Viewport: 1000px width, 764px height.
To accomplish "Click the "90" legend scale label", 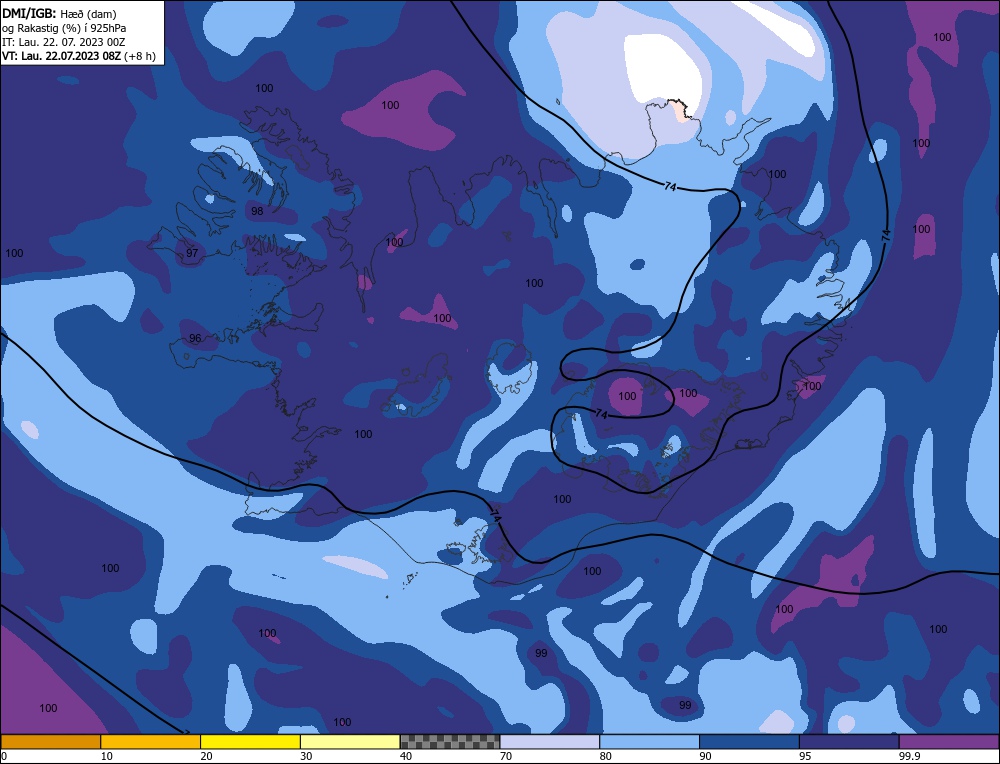I will click(x=705, y=756).
